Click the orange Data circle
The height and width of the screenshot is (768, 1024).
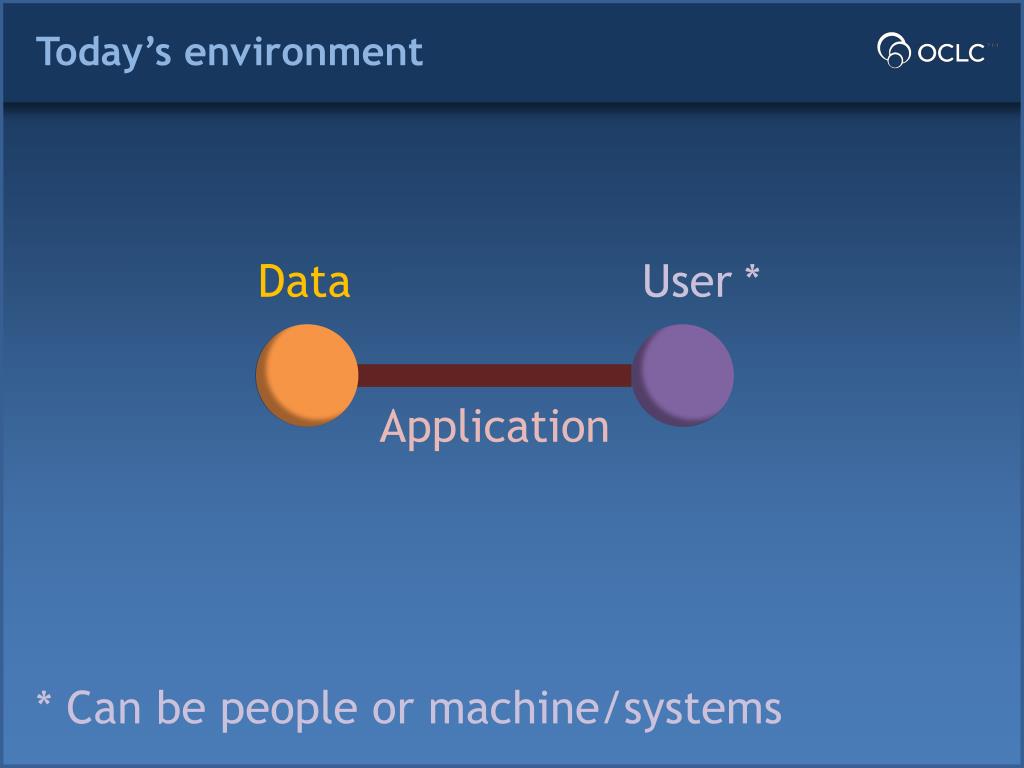coord(307,376)
